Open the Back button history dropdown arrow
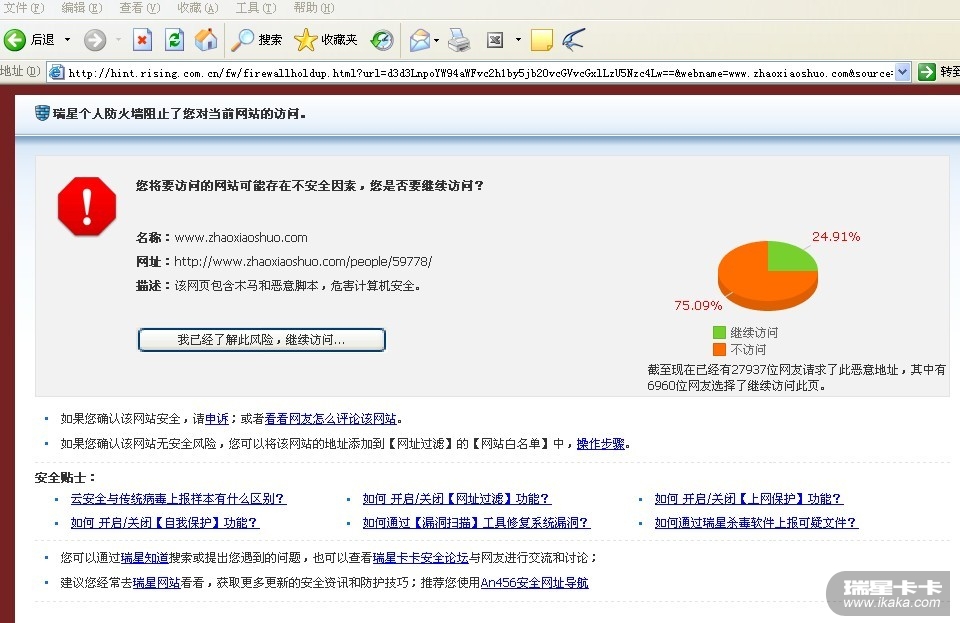 pos(67,40)
